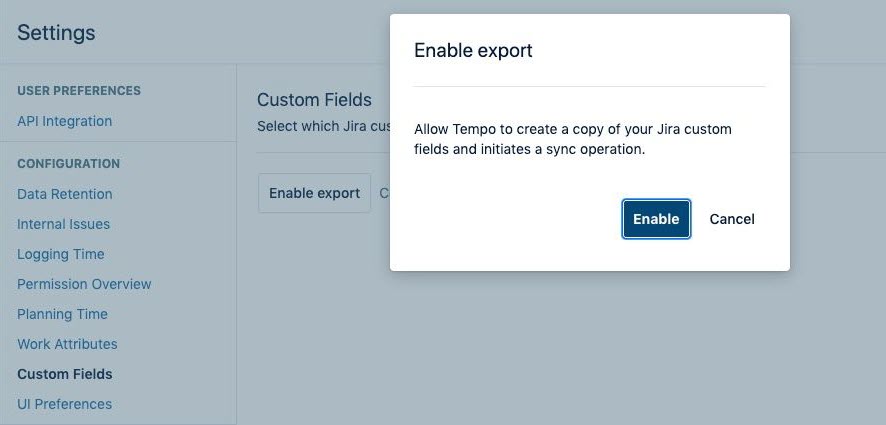The width and height of the screenshot is (886, 425).
Task: Click Custom Fields sidebar item
Action: [x=64, y=374]
